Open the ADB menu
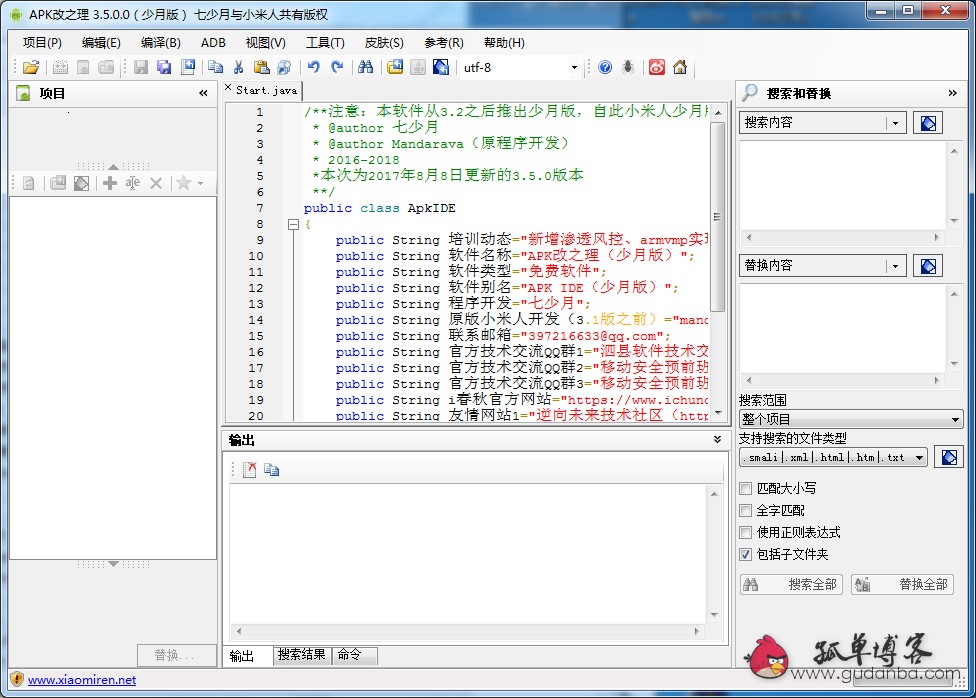Screen dimensions: 976x698 (213, 43)
